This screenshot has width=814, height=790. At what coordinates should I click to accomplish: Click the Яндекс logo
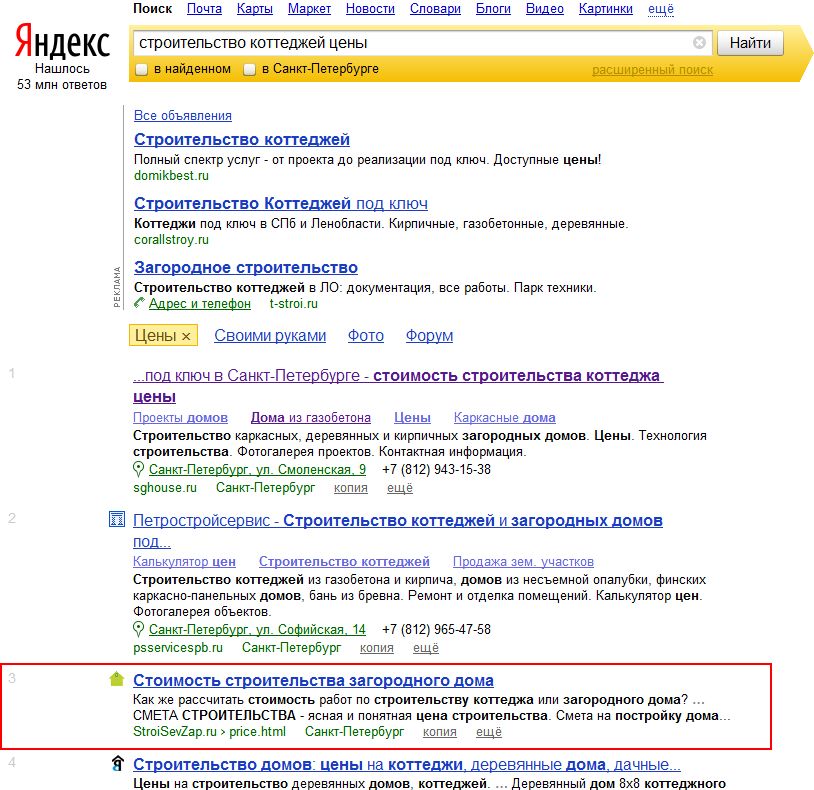[x=62, y=40]
